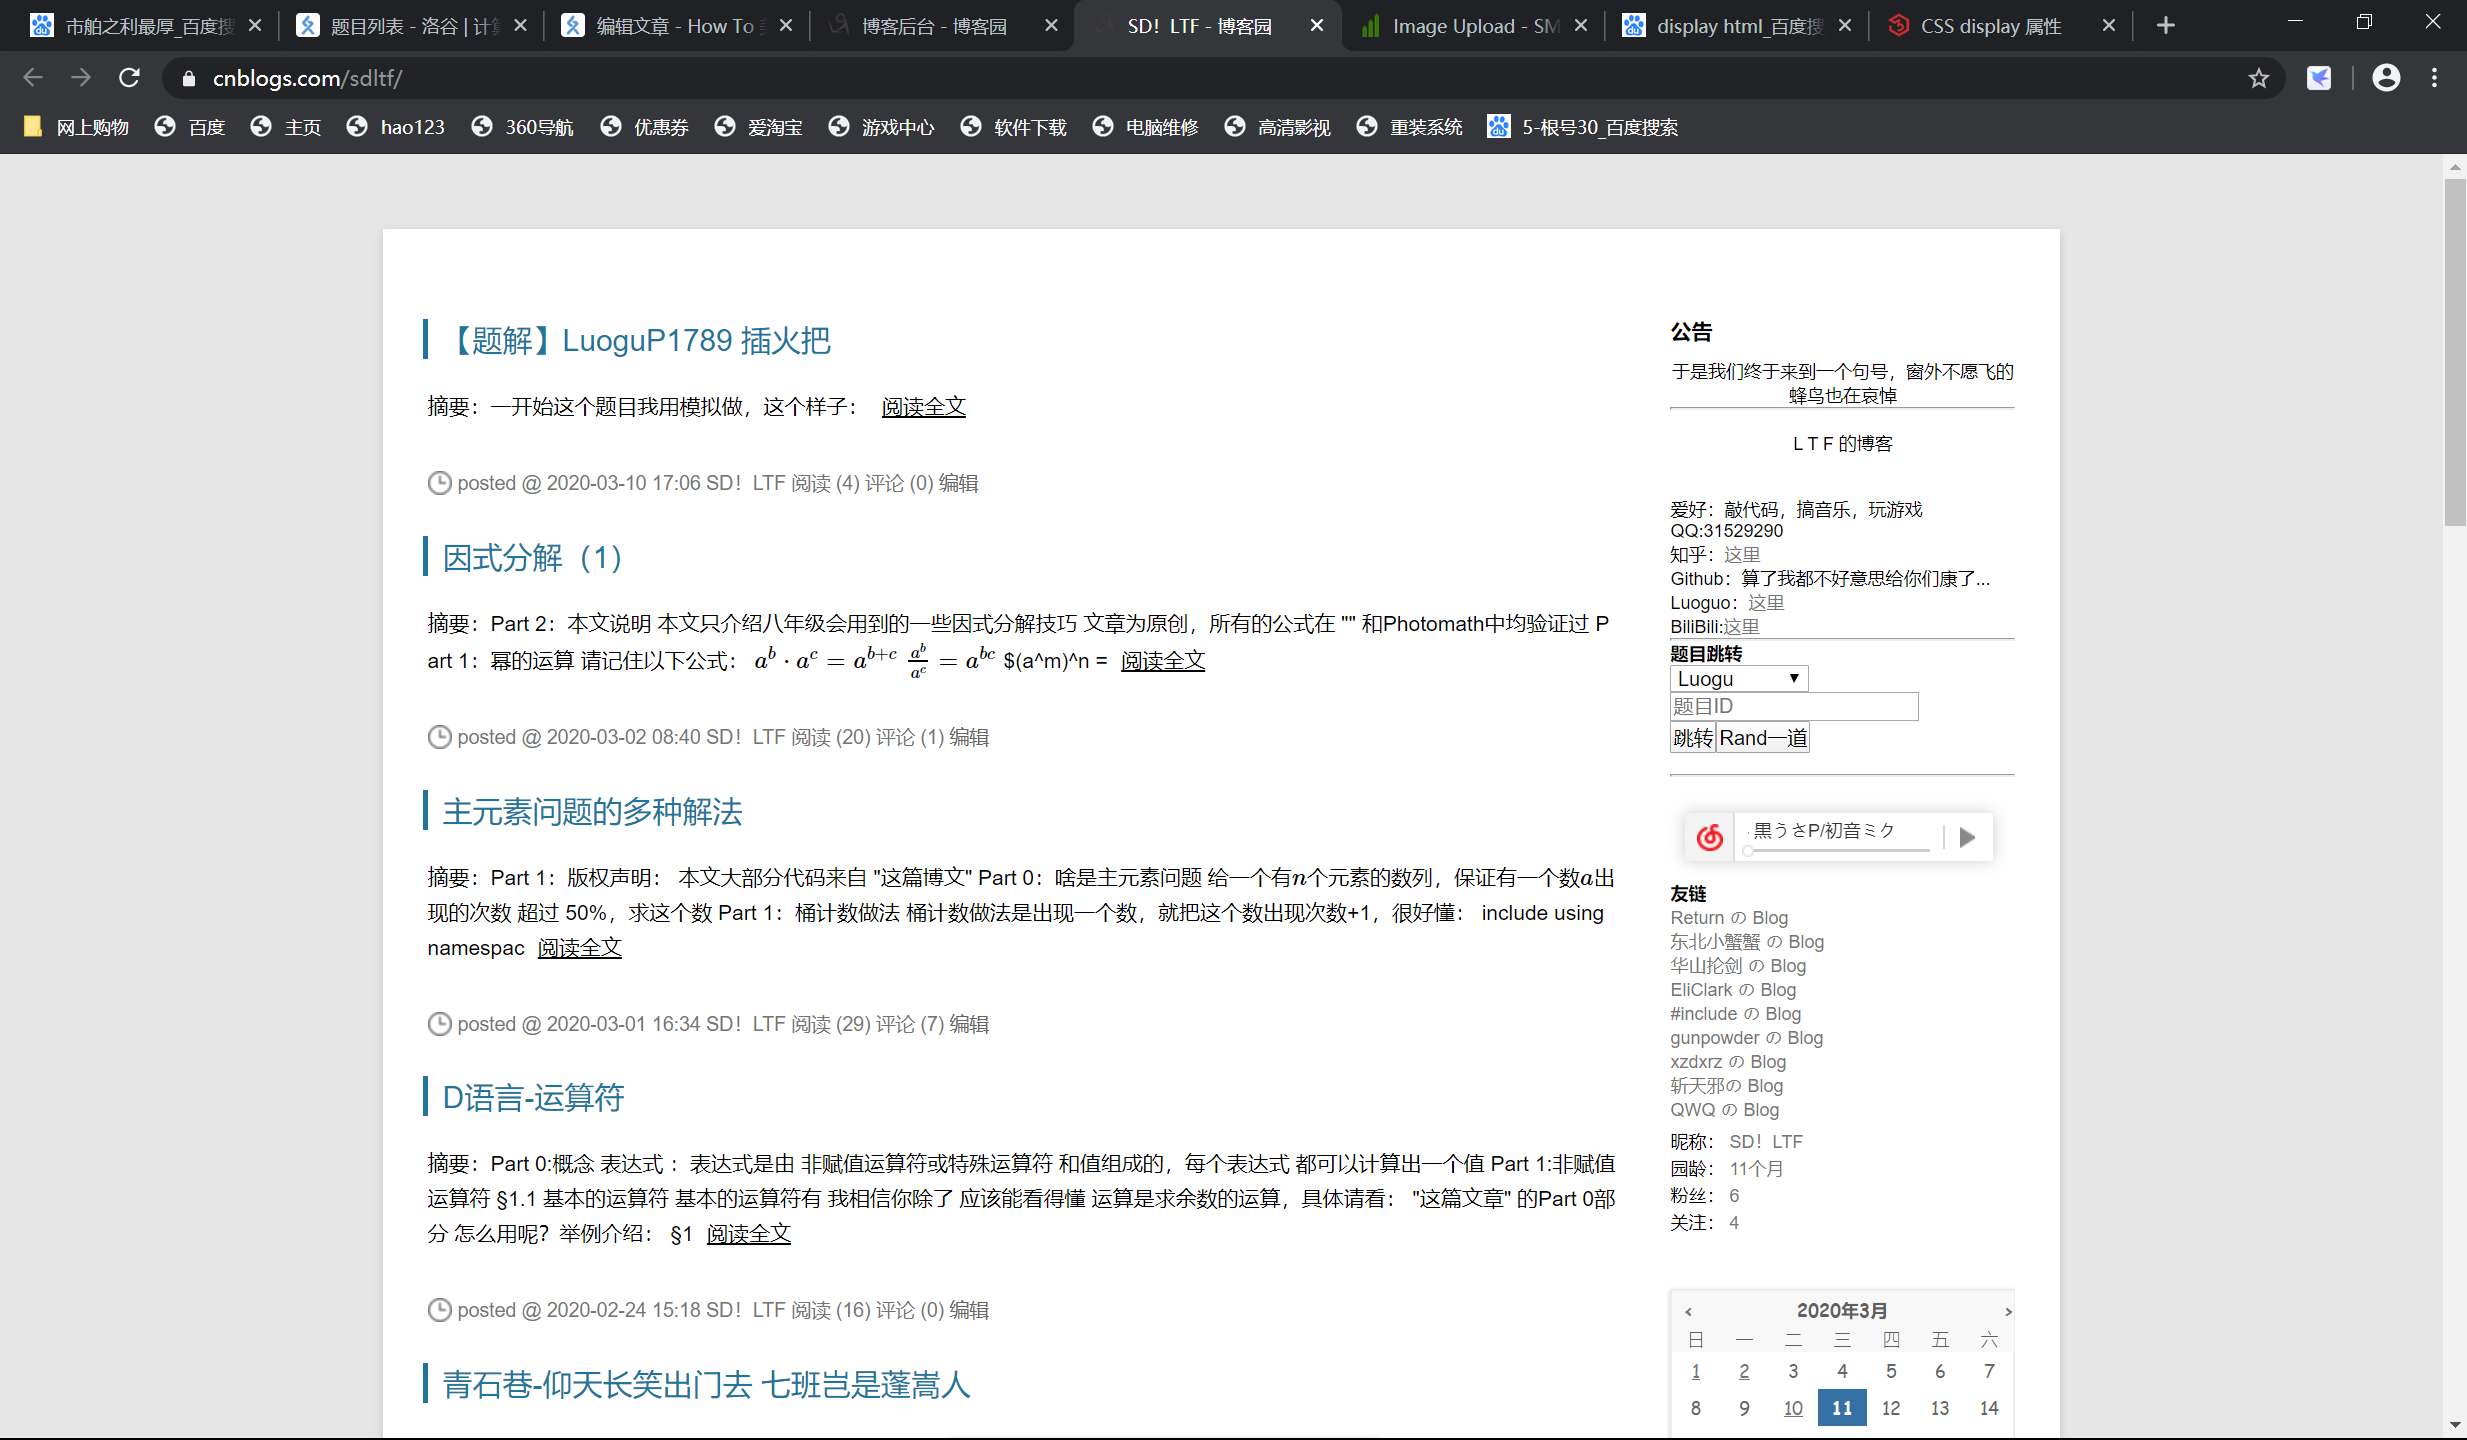Screen dimensions: 2467x1440
Task: Go to next month in calendar
Action: 2007,1311
